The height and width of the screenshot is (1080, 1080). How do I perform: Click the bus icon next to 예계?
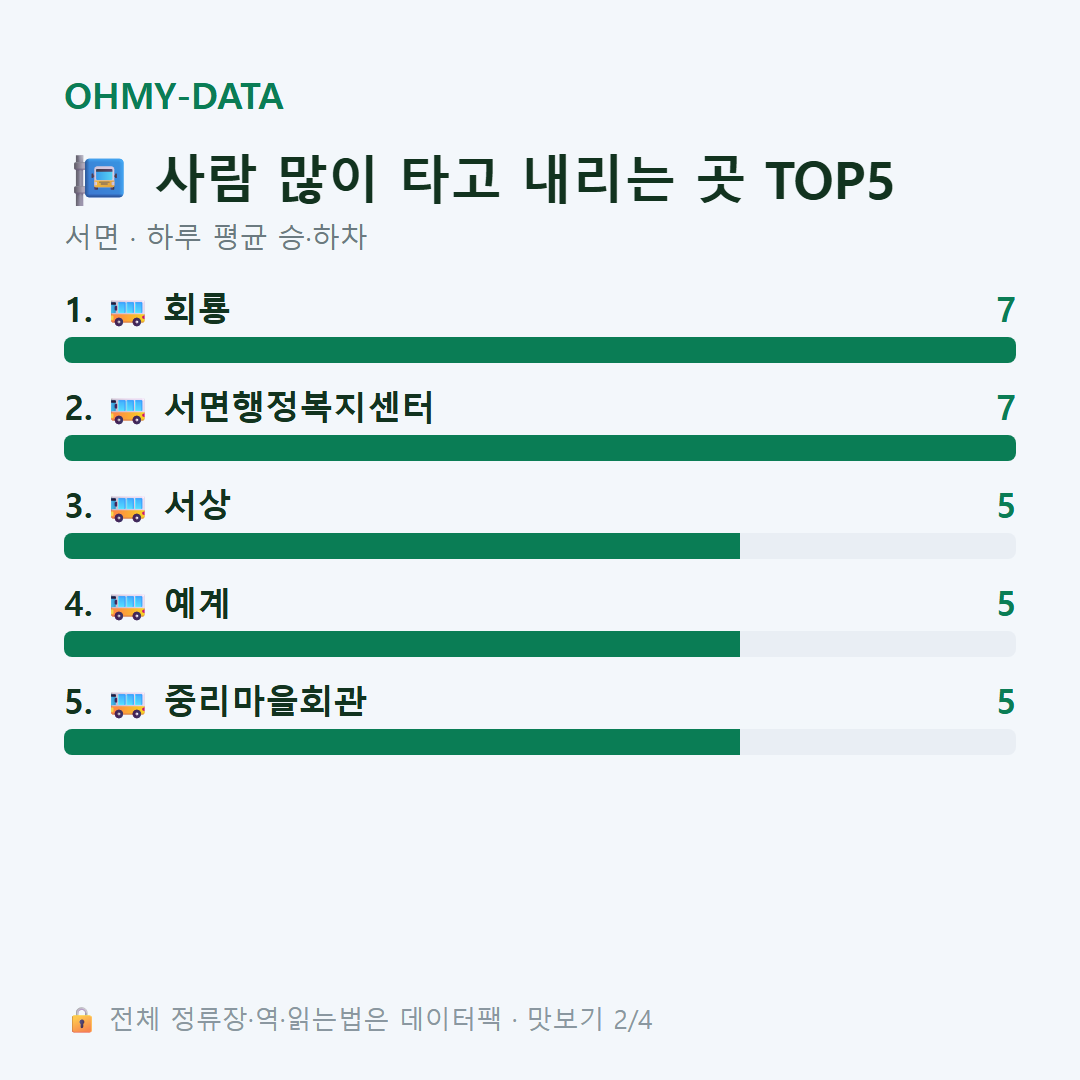coord(128,605)
